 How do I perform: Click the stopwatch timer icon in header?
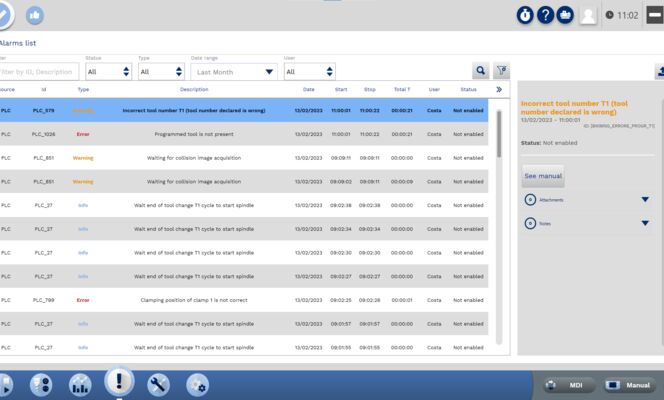pyautogui.click(x=525, y=16)
